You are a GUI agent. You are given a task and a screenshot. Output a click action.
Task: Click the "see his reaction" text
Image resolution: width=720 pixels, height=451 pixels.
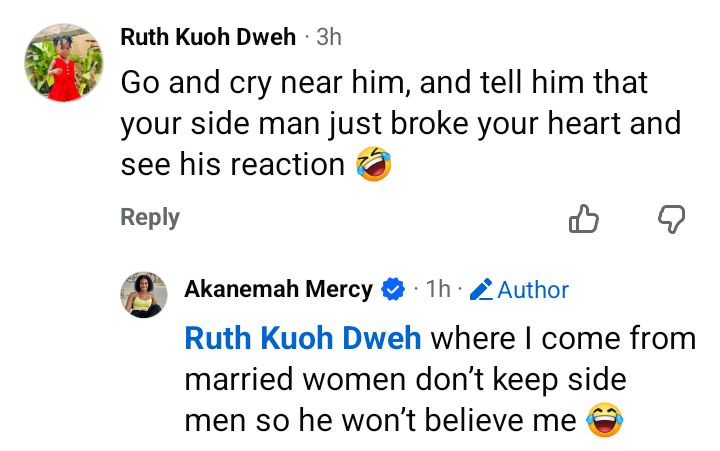point(232,165)
